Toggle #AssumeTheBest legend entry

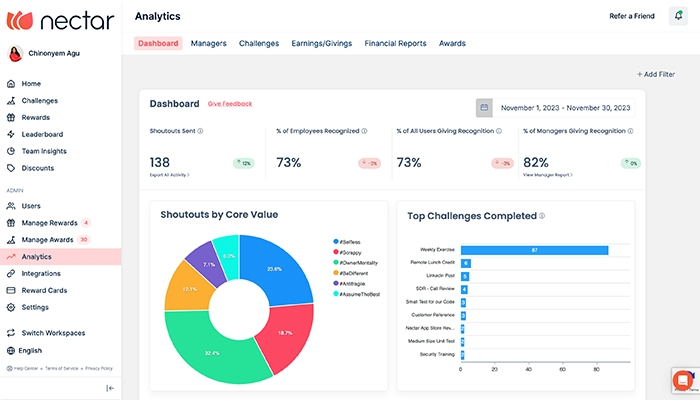[x=357, y=294]
